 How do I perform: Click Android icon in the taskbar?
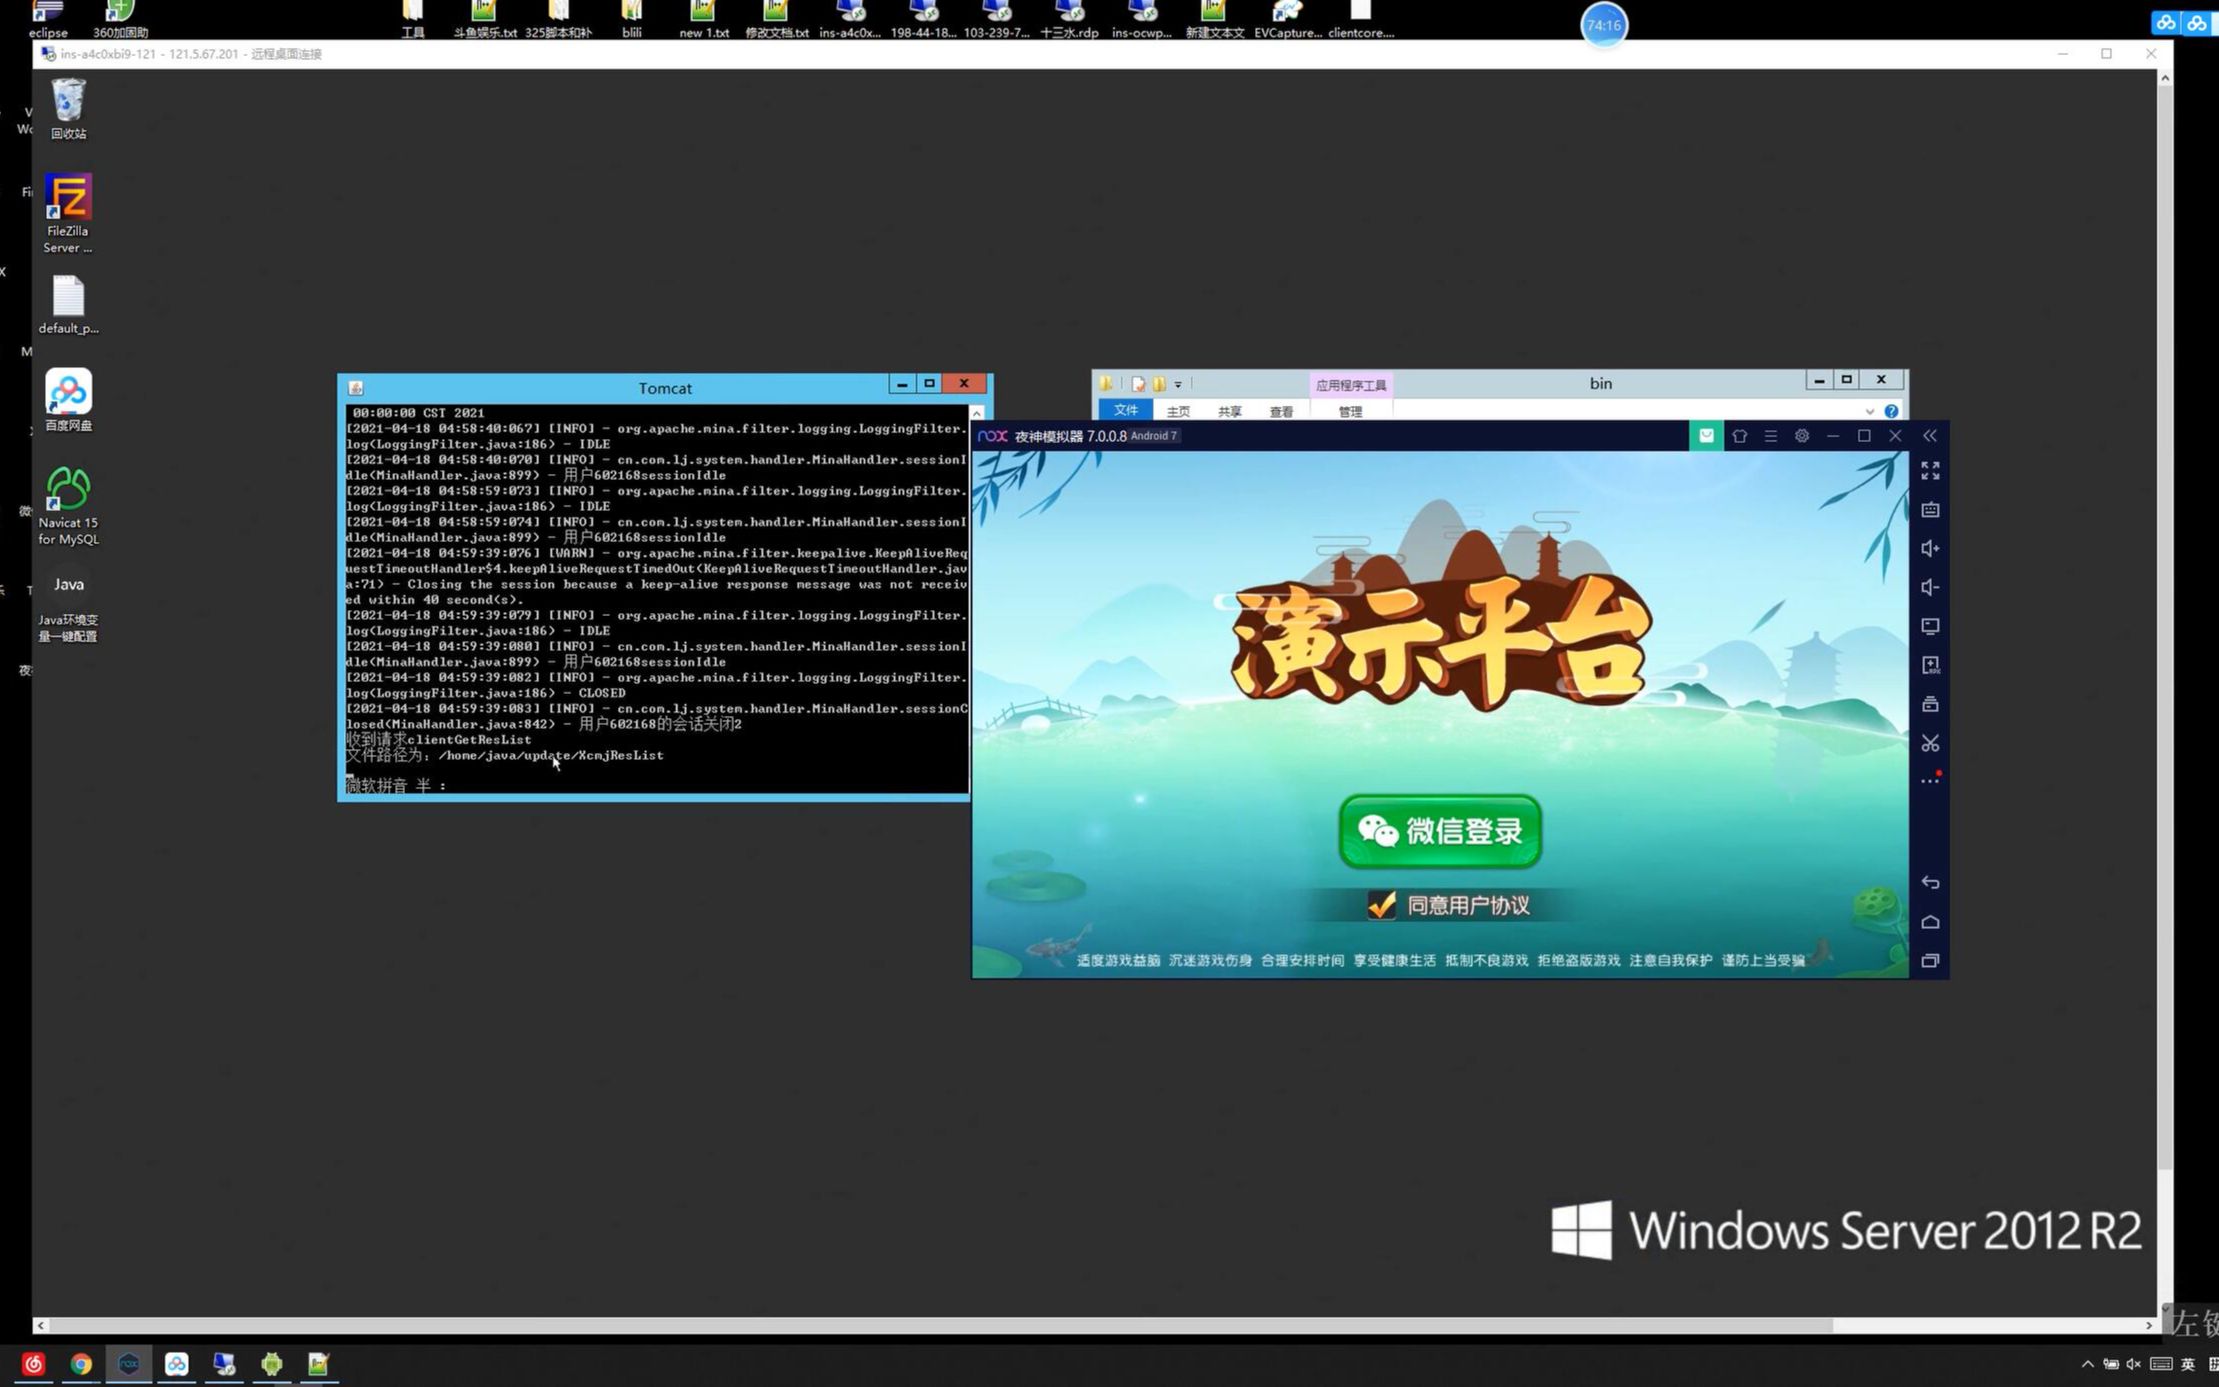(271, 1364)
